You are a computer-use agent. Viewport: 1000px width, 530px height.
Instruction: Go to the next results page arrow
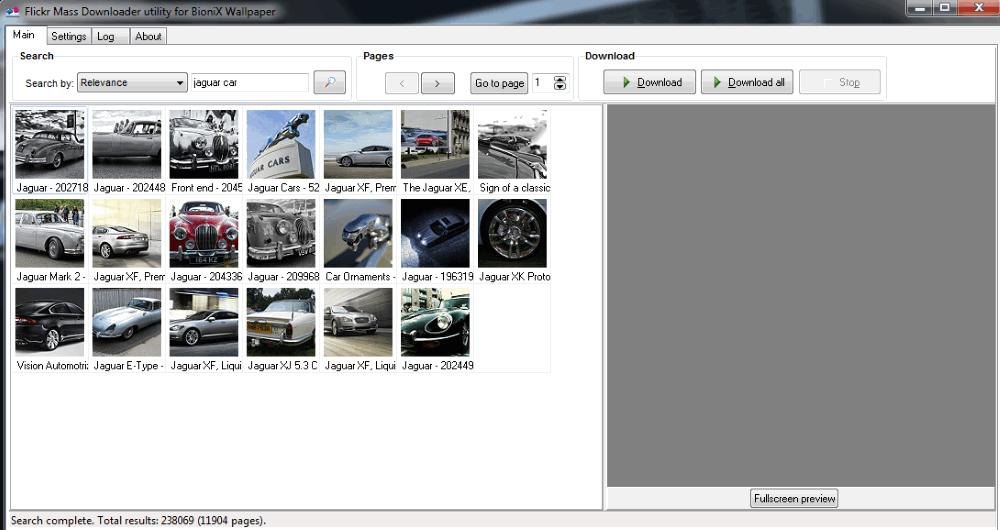(438, 83)
